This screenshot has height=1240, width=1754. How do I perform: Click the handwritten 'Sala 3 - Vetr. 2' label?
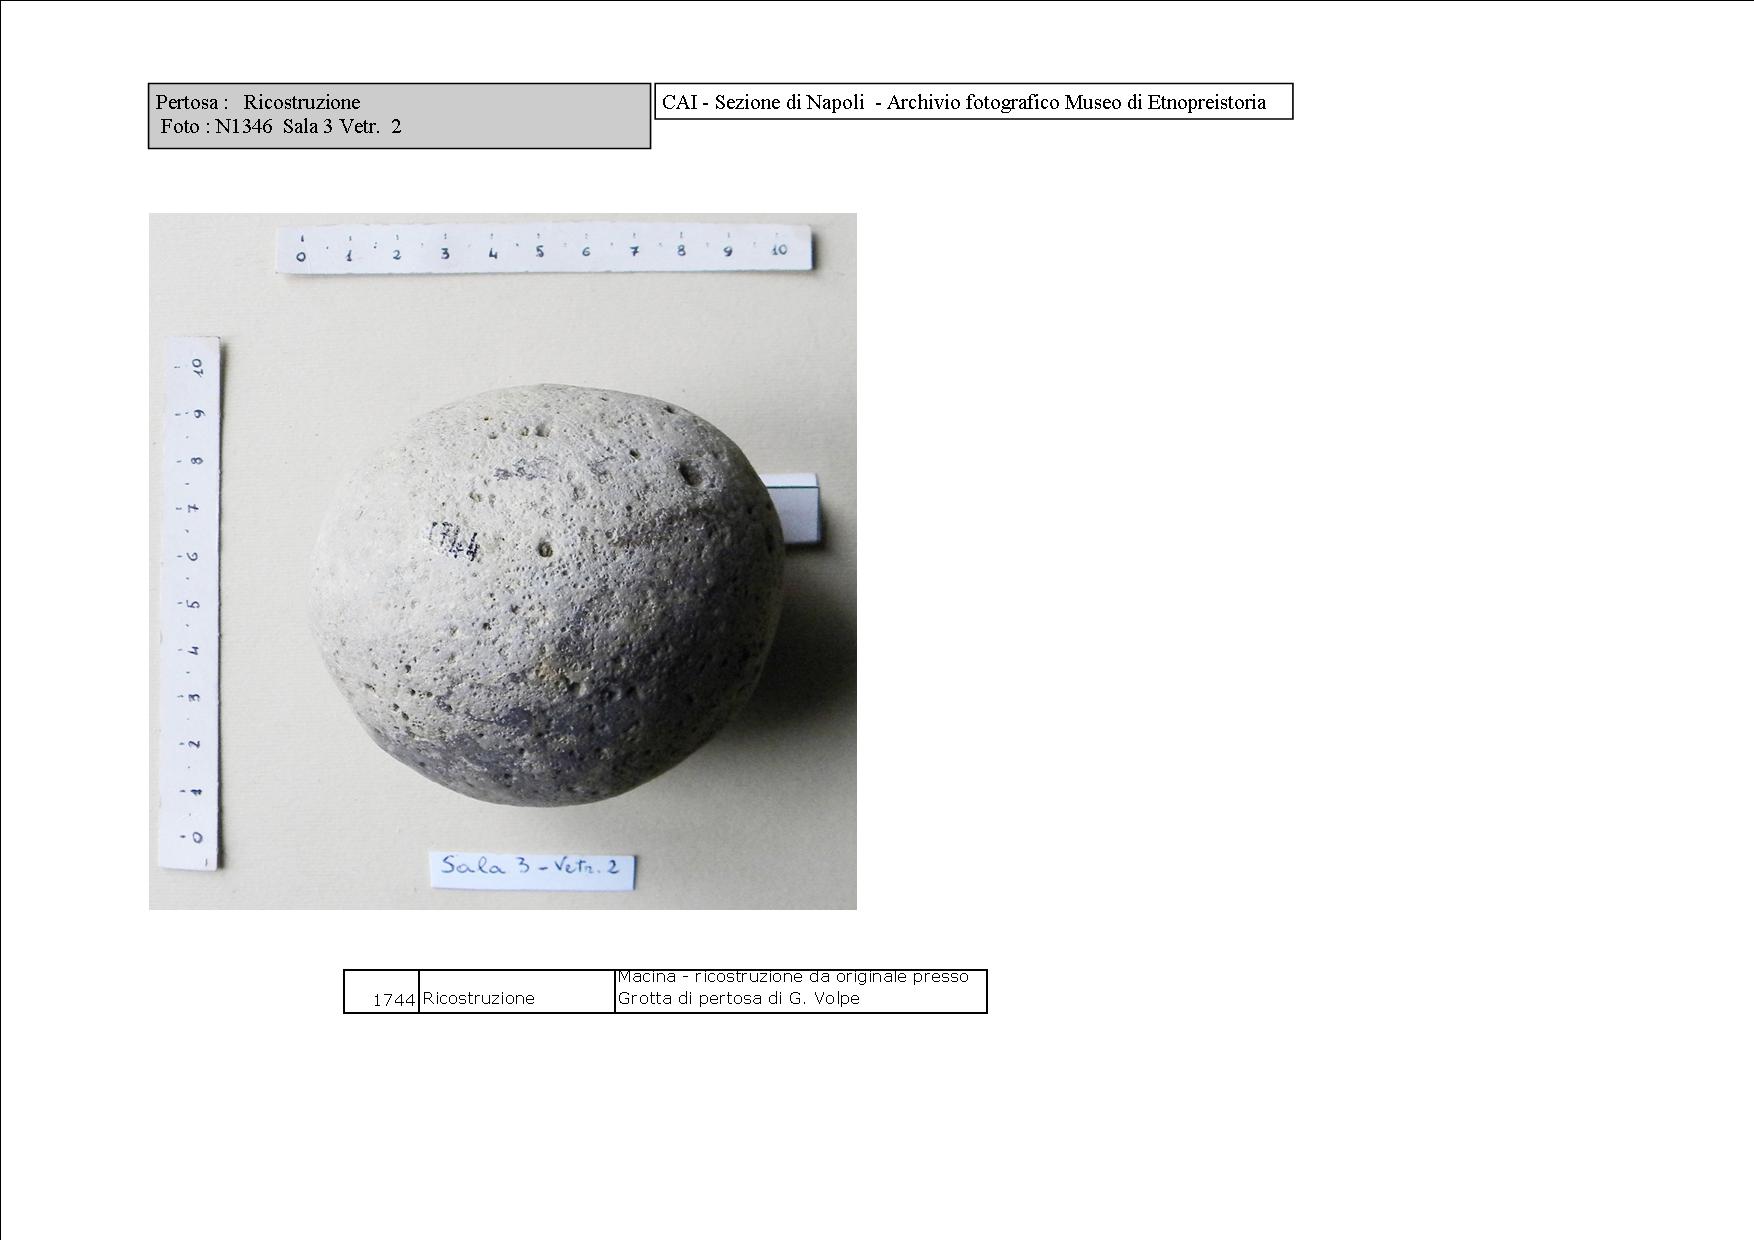coord(533,868)
